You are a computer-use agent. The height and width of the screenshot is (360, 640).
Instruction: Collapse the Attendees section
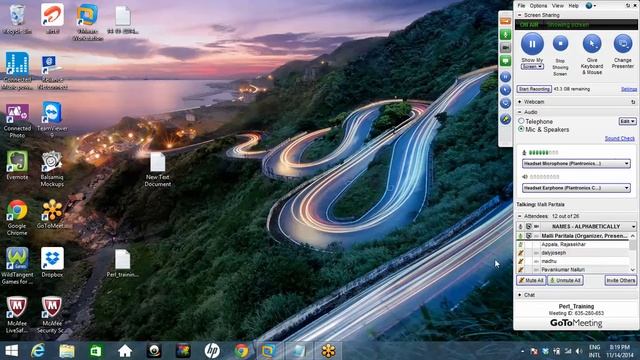pos(520,216)
